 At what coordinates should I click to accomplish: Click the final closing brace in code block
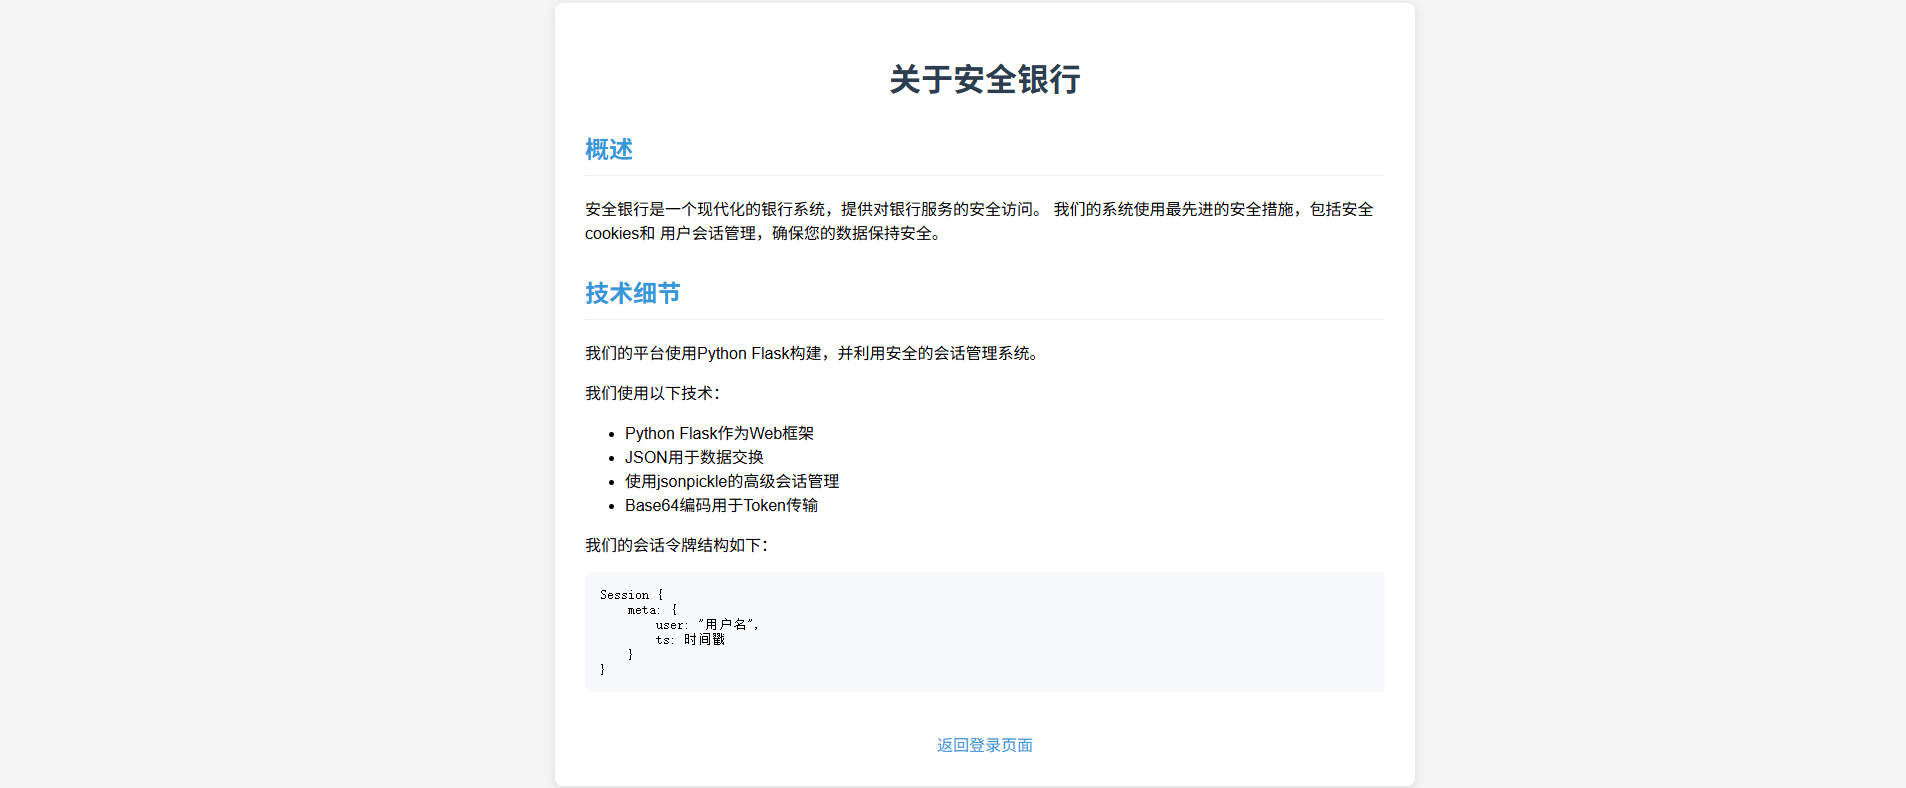[602, 670]
